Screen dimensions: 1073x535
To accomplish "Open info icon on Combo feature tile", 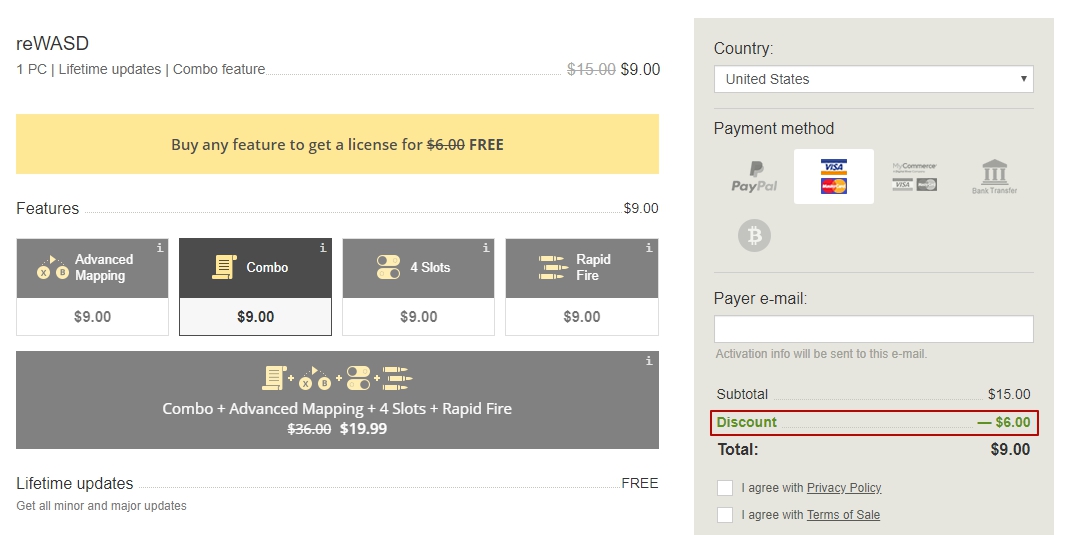I will pyautogui.click(x=322, y=248).
